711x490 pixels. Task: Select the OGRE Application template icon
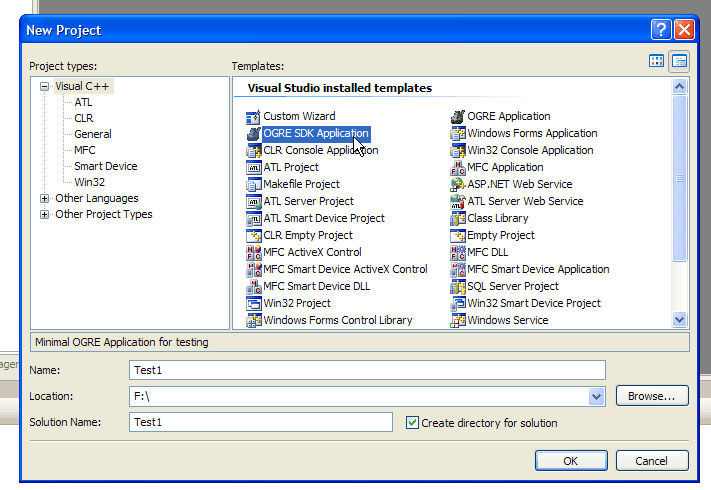coord(458,116)
